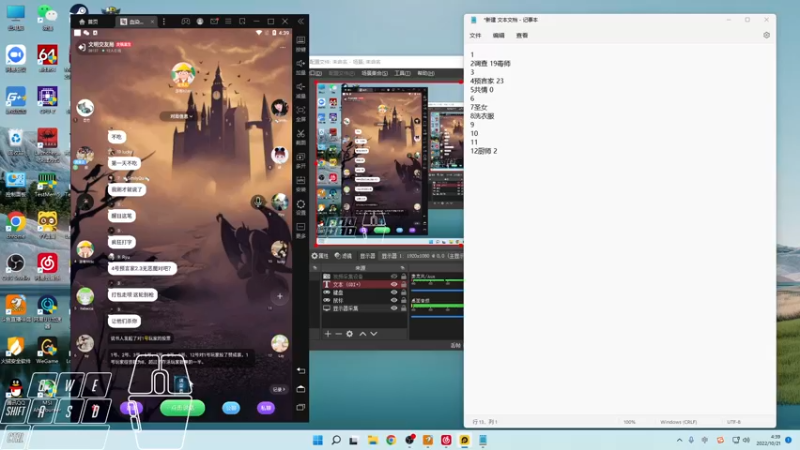Screen dimensions: 800x450
Task: Click the Android back arrow in emulator sidebar
Action: pos(301,370)
